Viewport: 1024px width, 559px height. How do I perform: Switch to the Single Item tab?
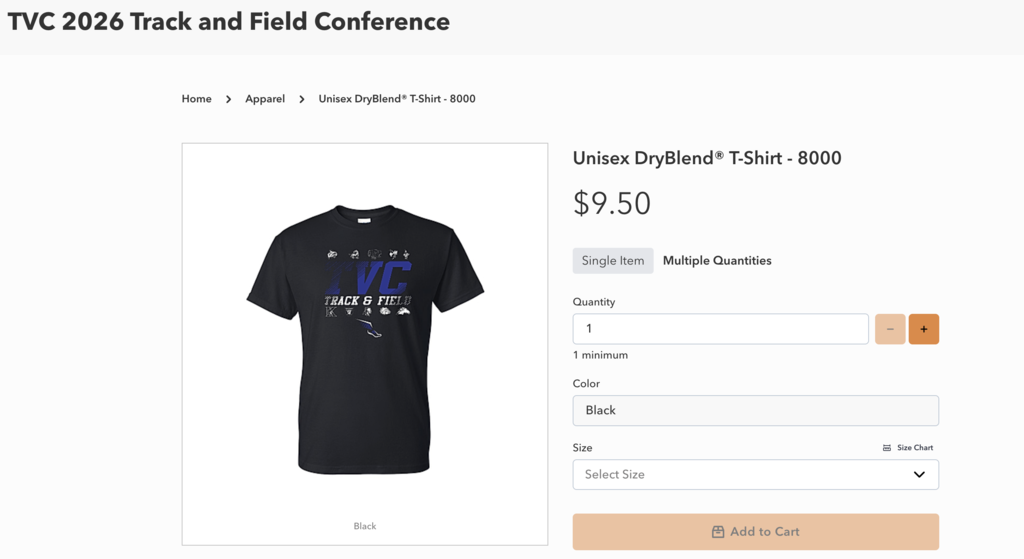(x=613, y=261)
